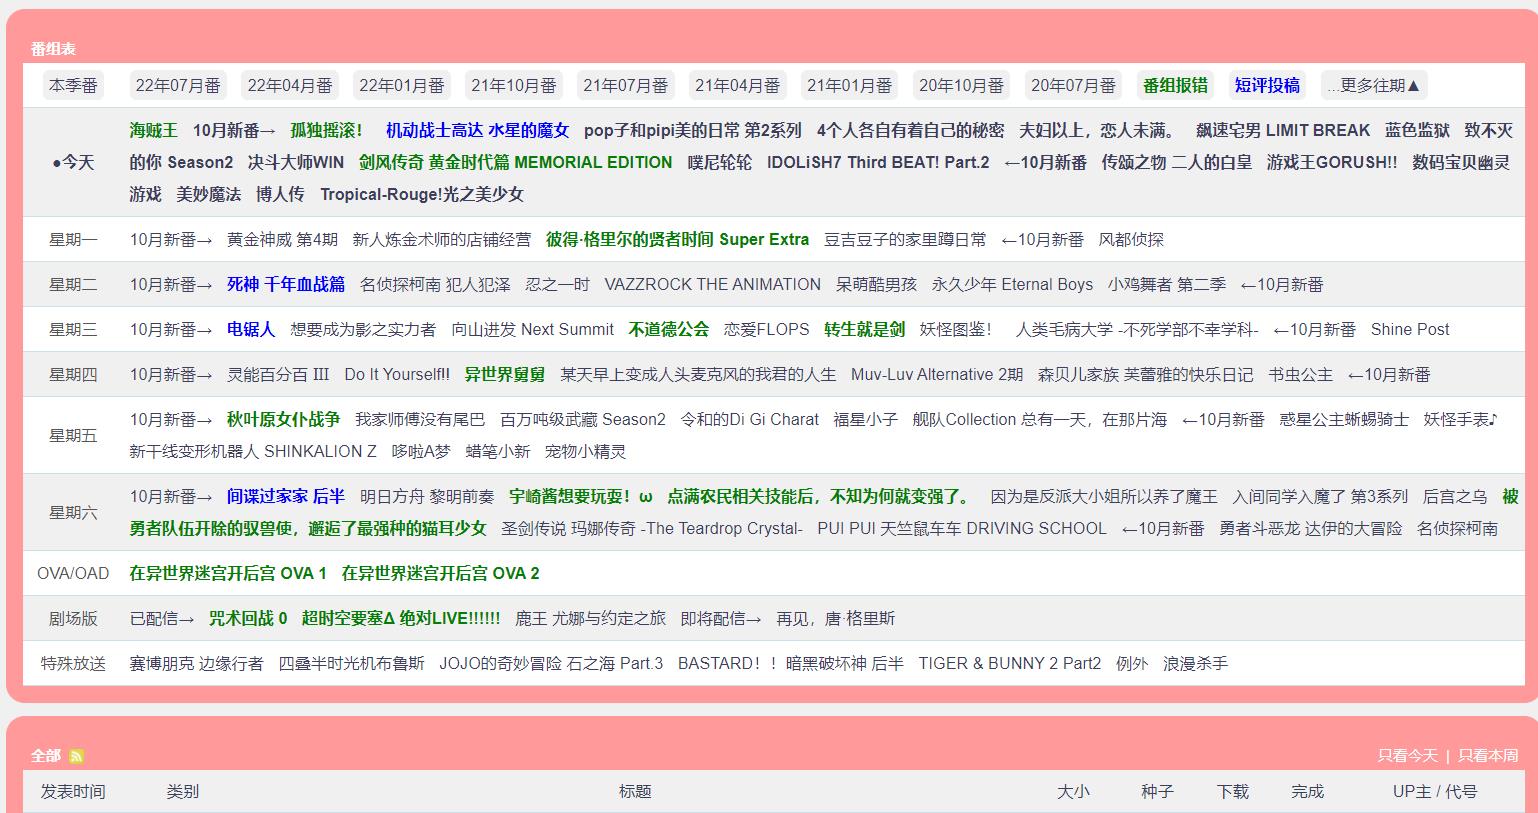This screenshot has width=1538, height=813.
Task: Click 不道德公会 link
Action: tap(669, 329)
